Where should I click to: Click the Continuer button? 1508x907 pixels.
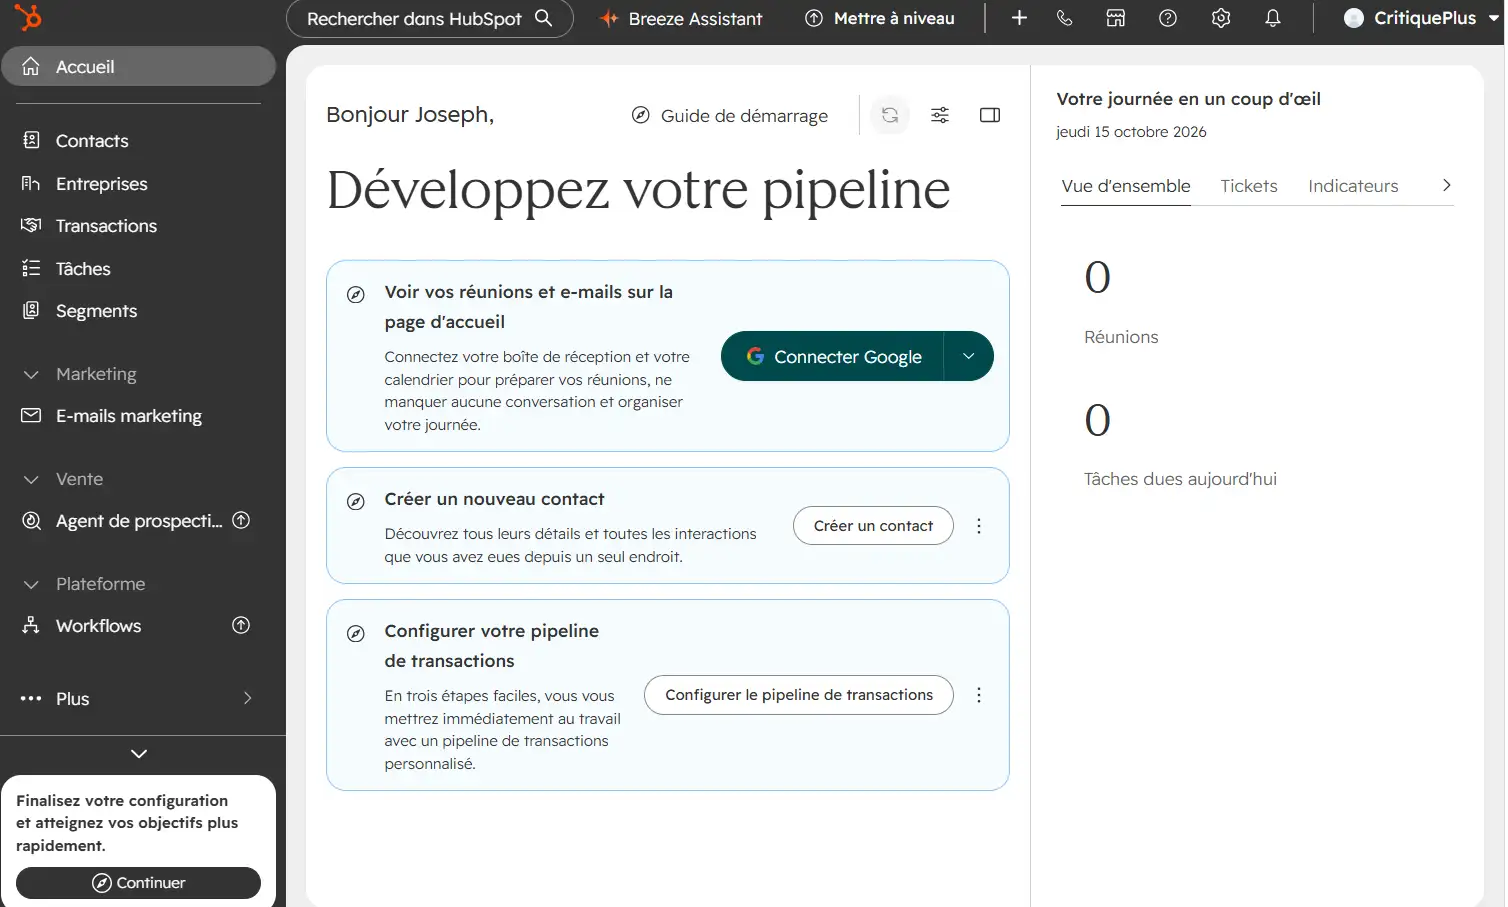139,883
